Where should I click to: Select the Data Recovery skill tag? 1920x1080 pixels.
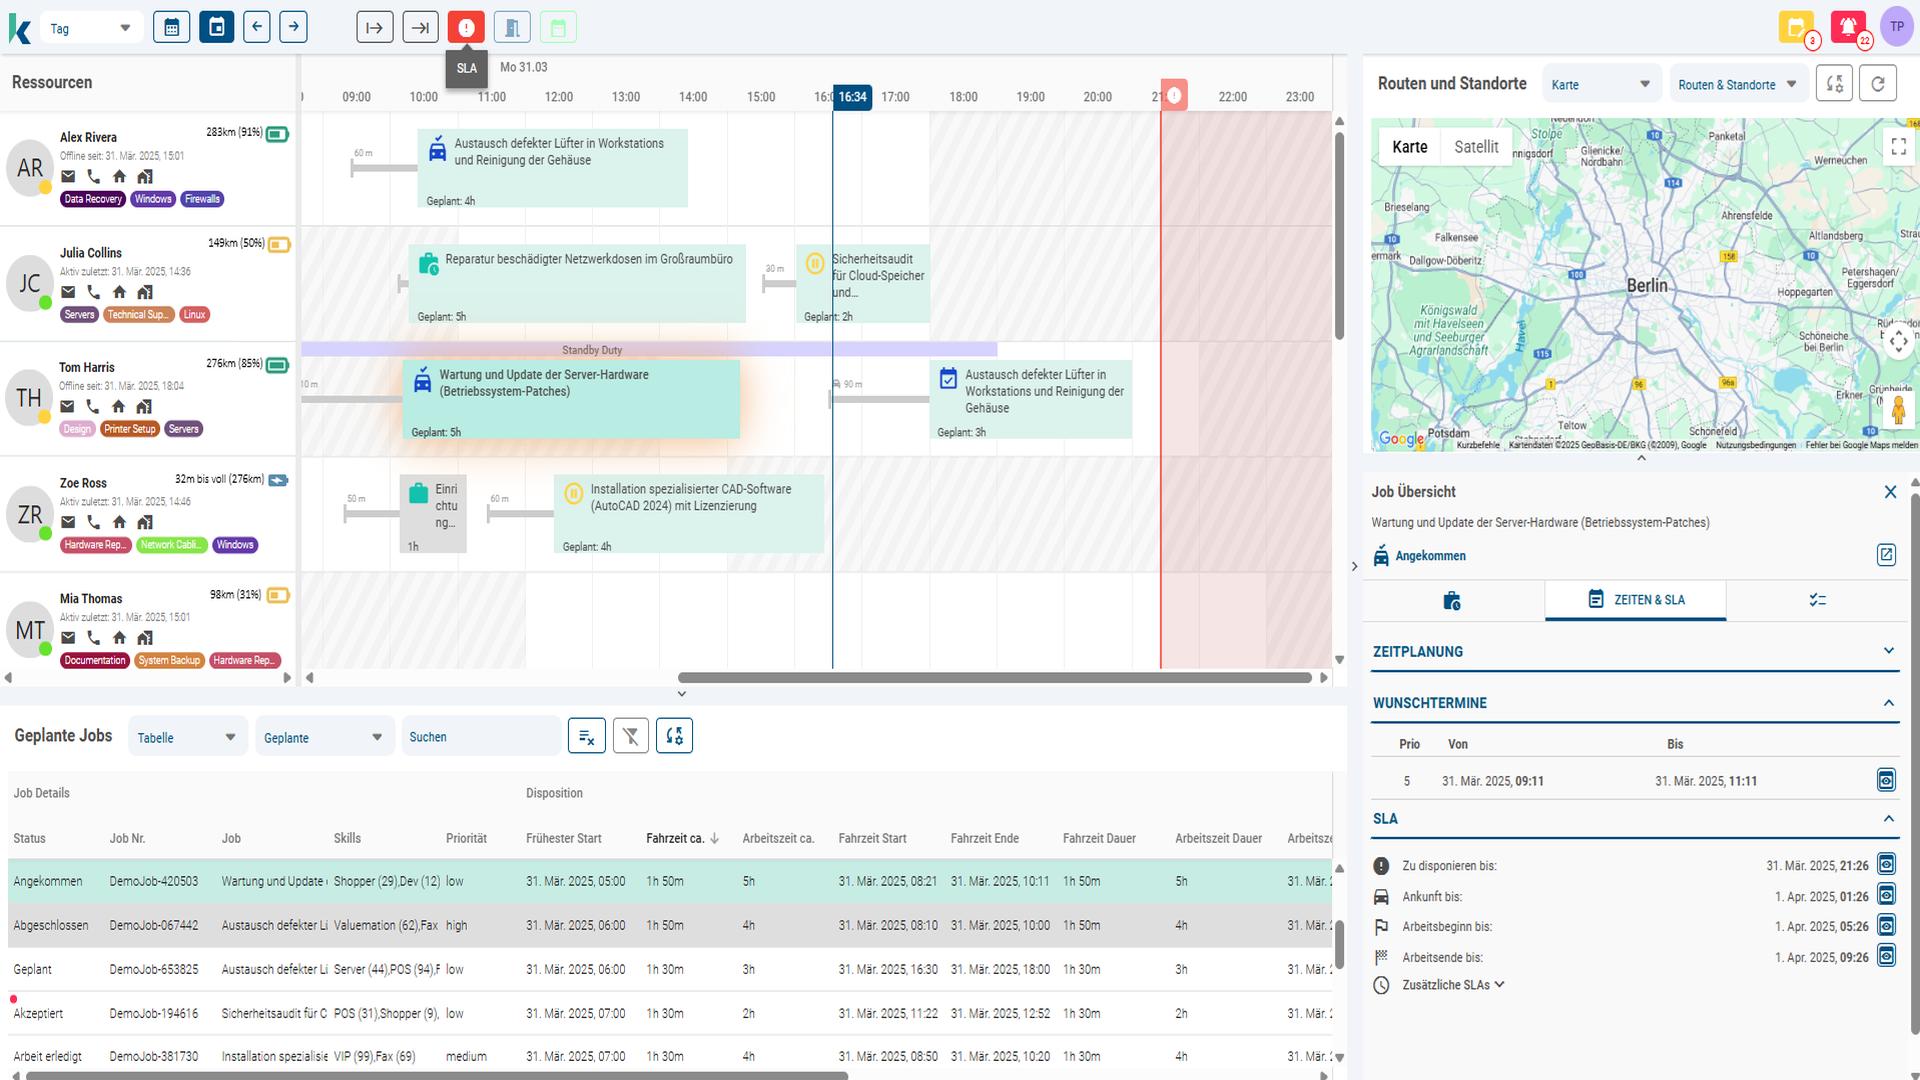92,199
